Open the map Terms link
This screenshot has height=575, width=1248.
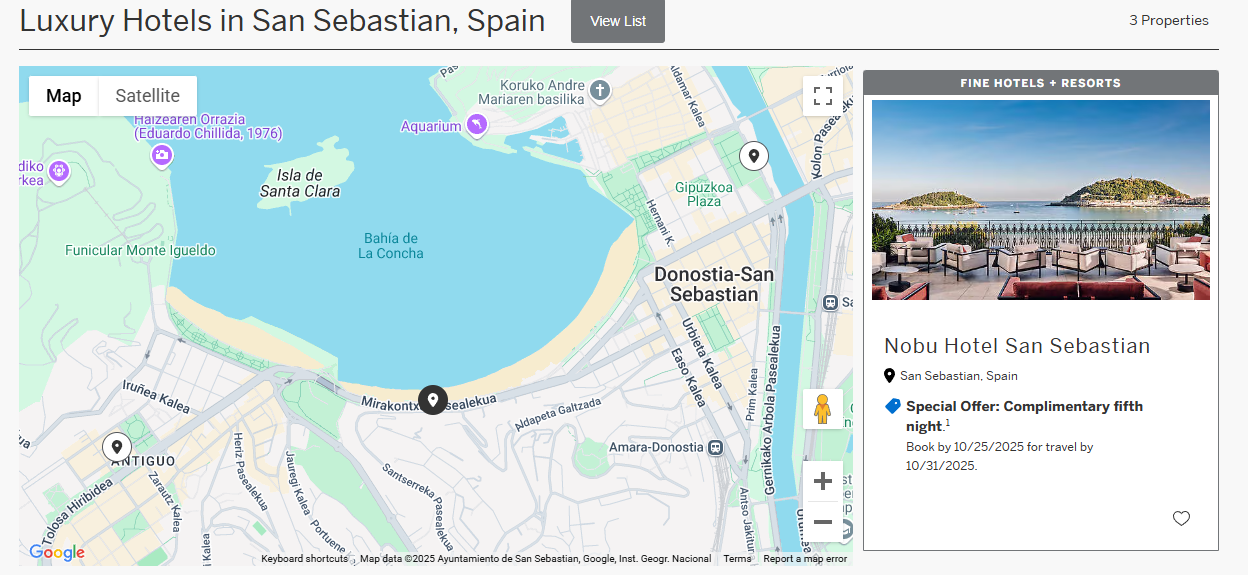coord(737,559)
